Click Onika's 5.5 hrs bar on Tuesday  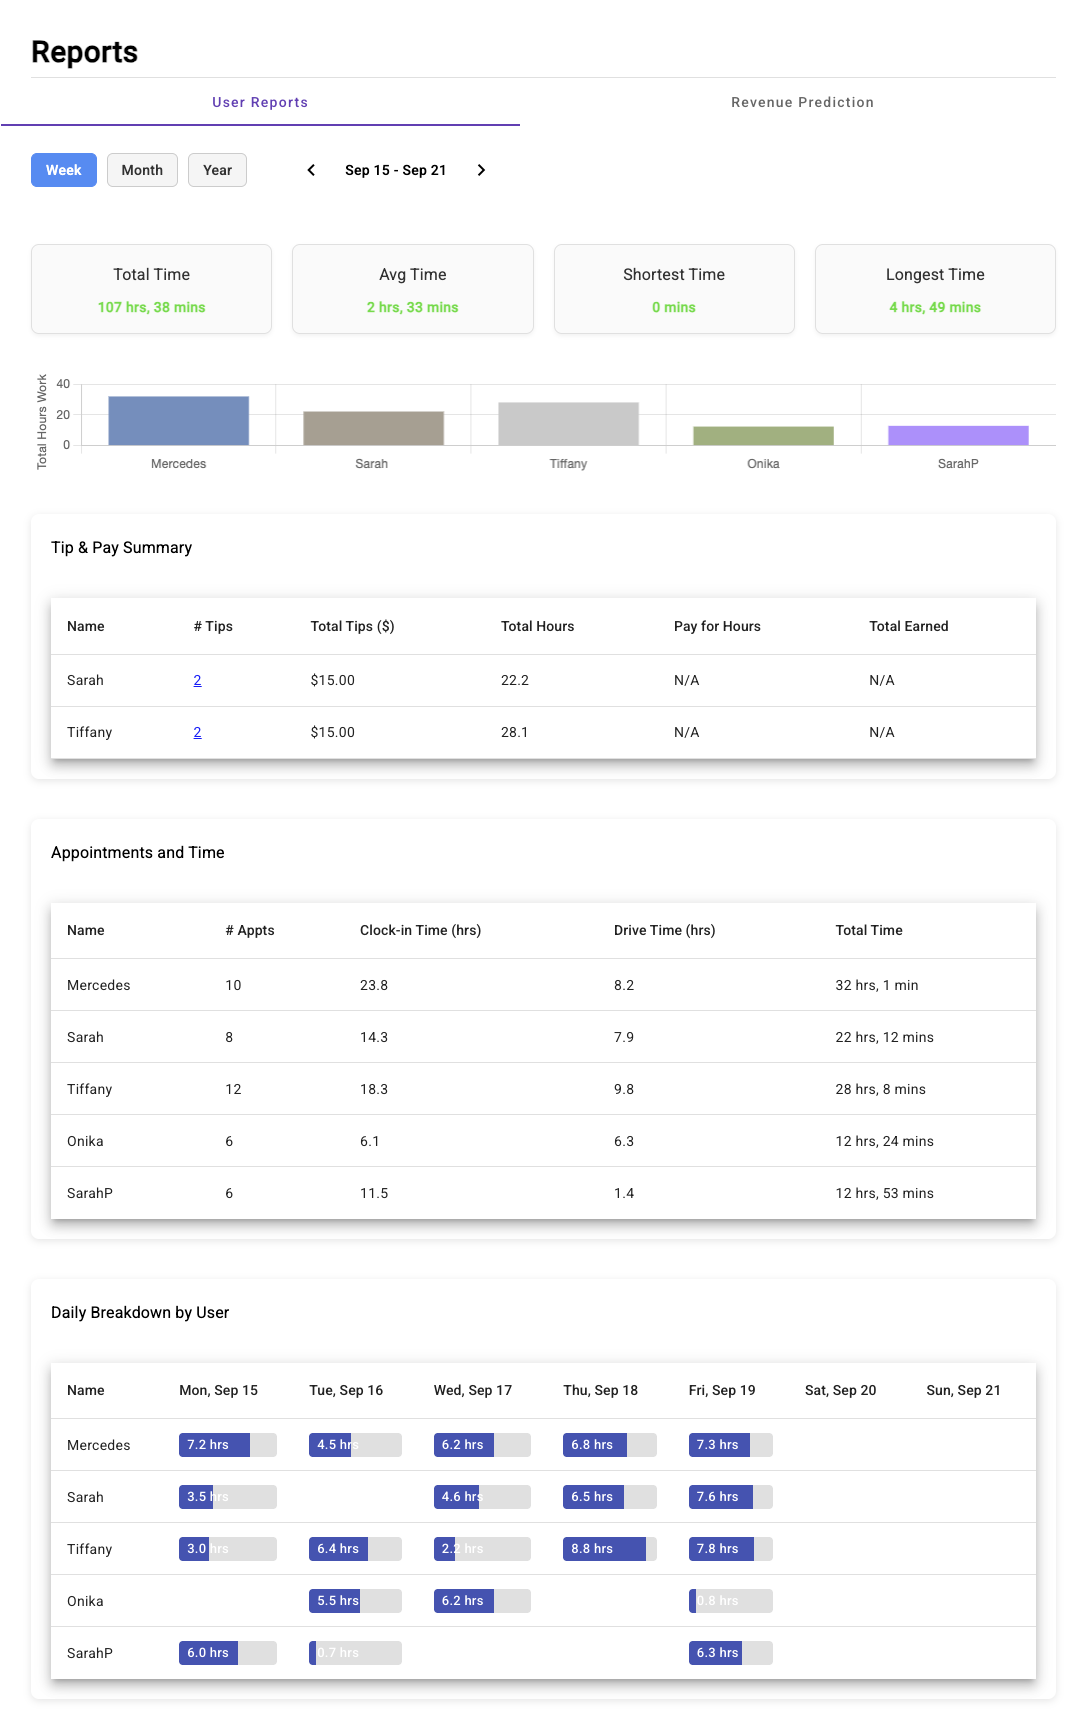pos(355,1601)
